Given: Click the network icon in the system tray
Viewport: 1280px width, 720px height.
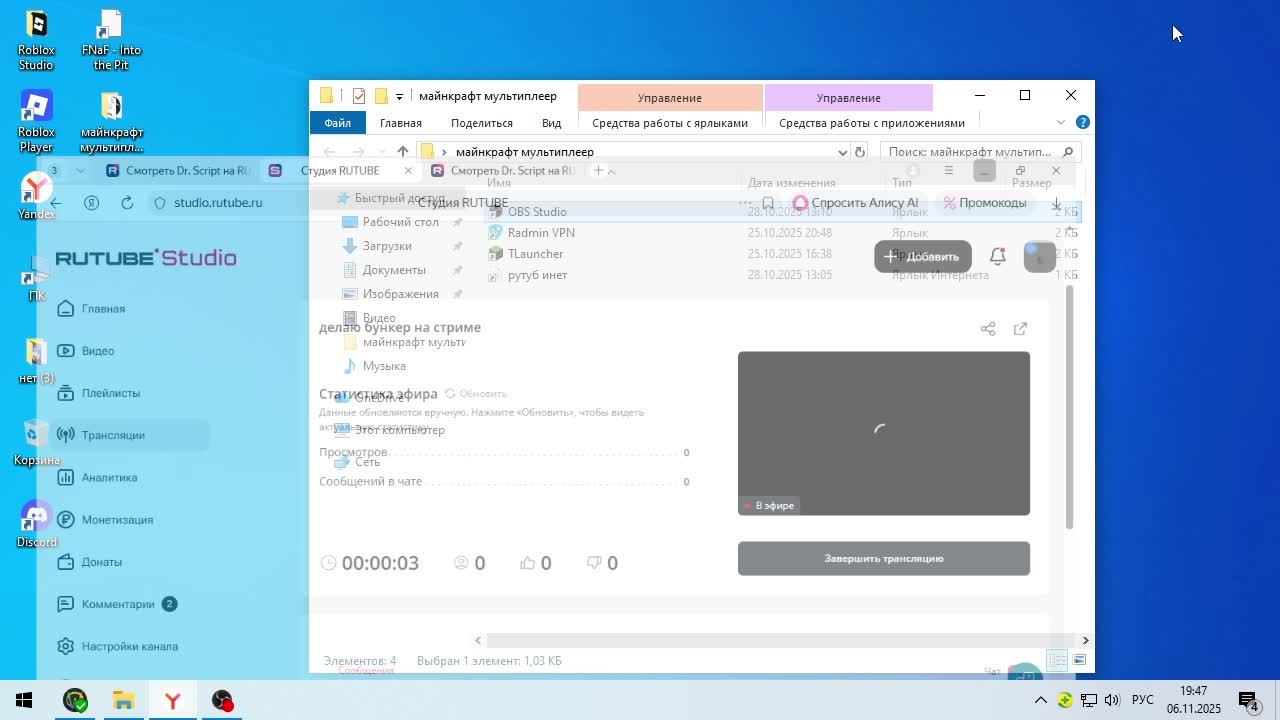Looking at the screenshot, I should point(1089,700).
